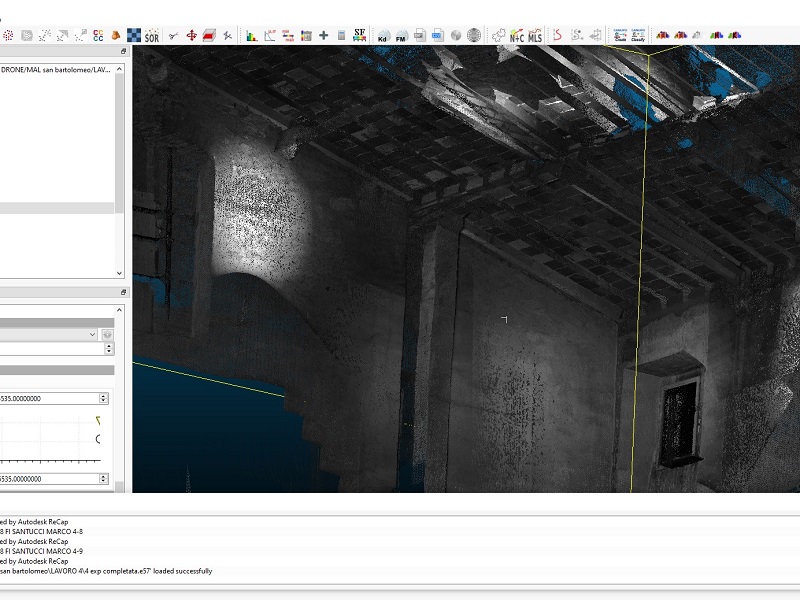This screenshot has height=600, width=800.
Task: Click the orange clay pot toolbar icon
Action: pos(116,35)
